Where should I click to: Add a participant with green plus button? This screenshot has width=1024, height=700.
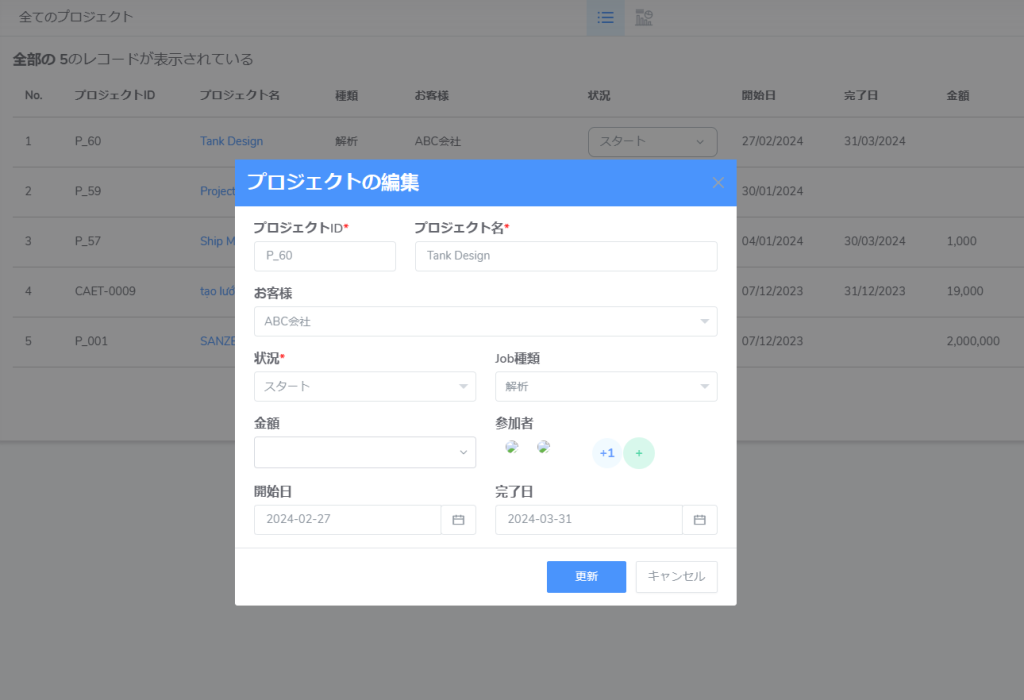point(639,453)
